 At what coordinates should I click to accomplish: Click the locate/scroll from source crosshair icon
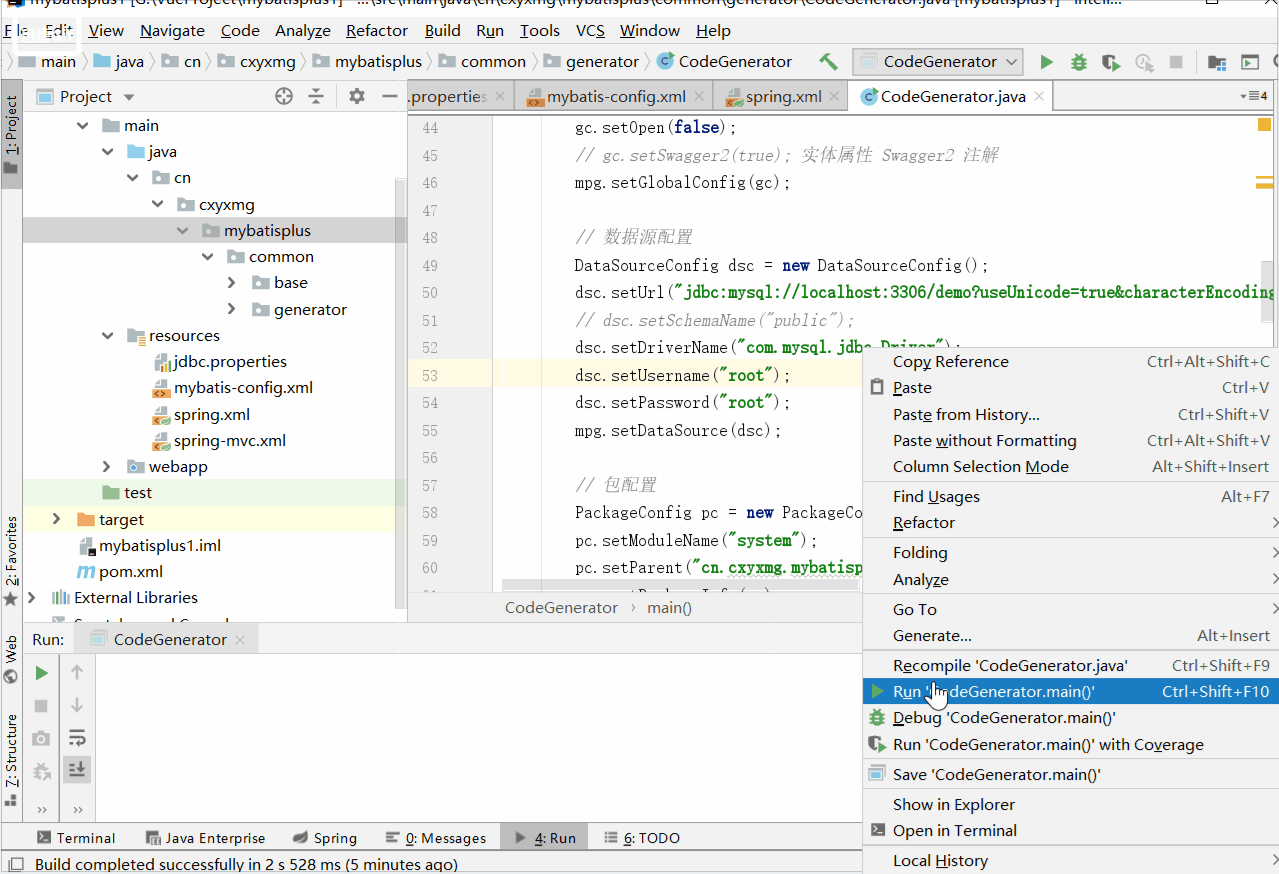(284, 96)
